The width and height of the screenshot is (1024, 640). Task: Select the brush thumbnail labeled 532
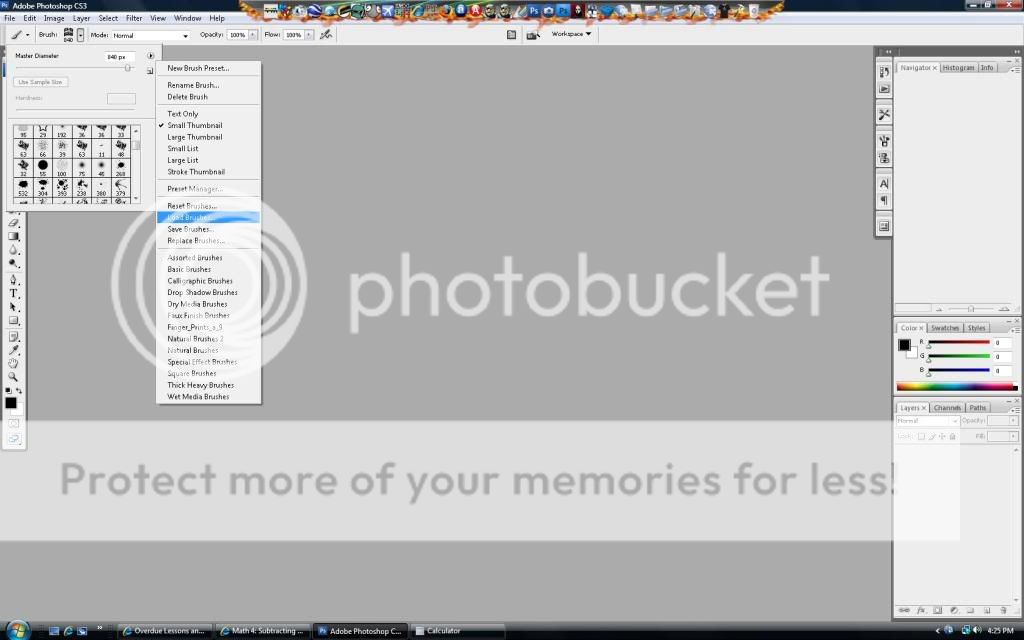pyautogui.click(x=23, y=187)
